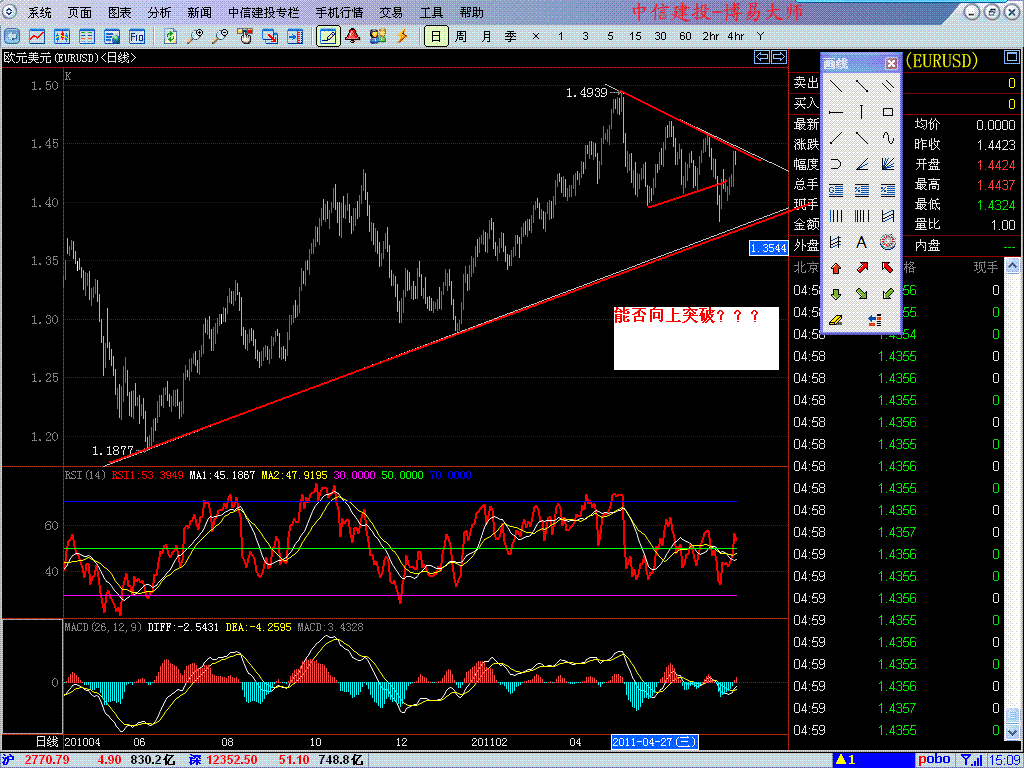This screenshot has width=1024, height=768.
Task: Toggle the drawing pencil toolbar button
Action: pyautogui.click(x=328, y=37)
